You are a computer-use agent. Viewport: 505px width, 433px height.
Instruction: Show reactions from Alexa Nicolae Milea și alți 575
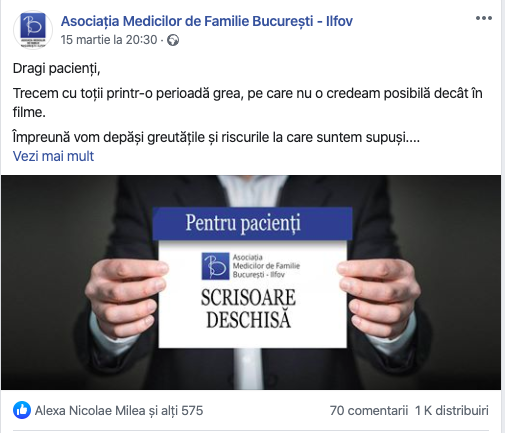(x=119, y=410)
